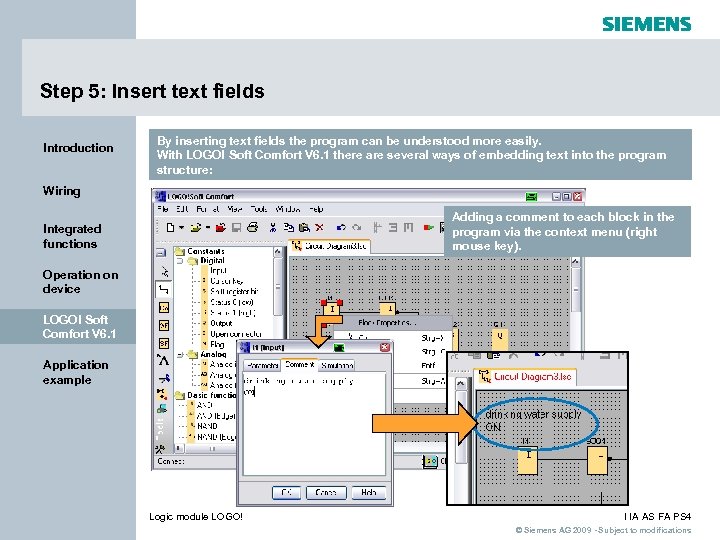Screen dimensions: 720x540
Task: Go to Application example slide section
Action: tap(76, 372)
